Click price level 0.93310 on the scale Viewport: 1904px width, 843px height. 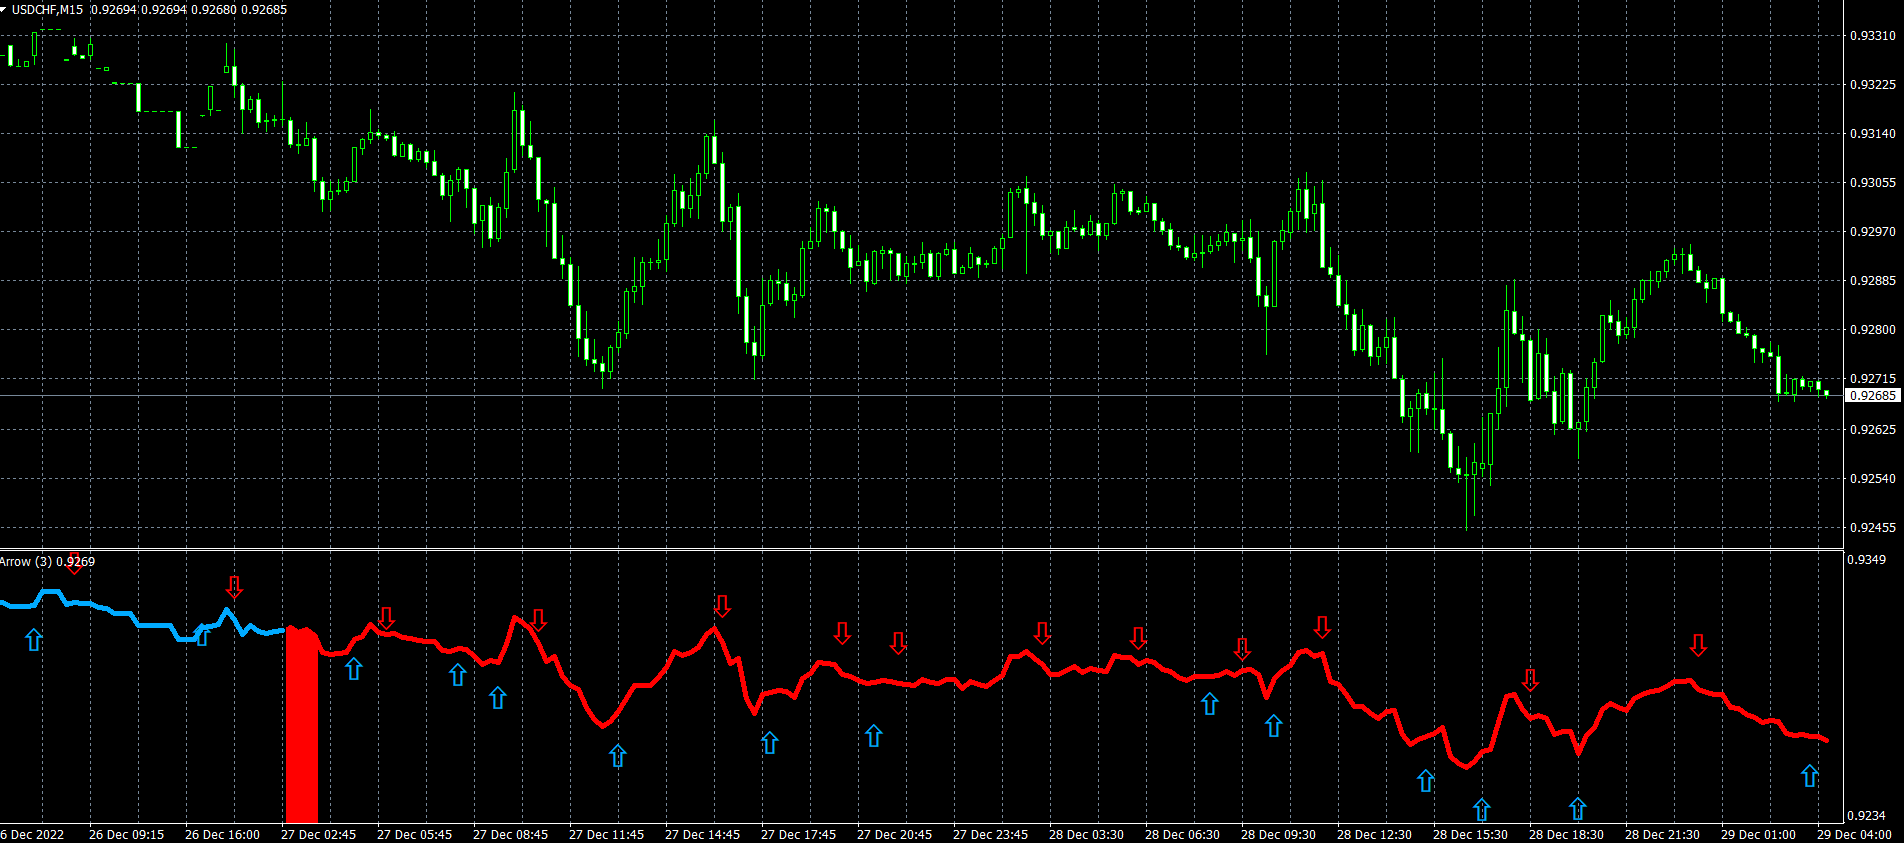1872,36
